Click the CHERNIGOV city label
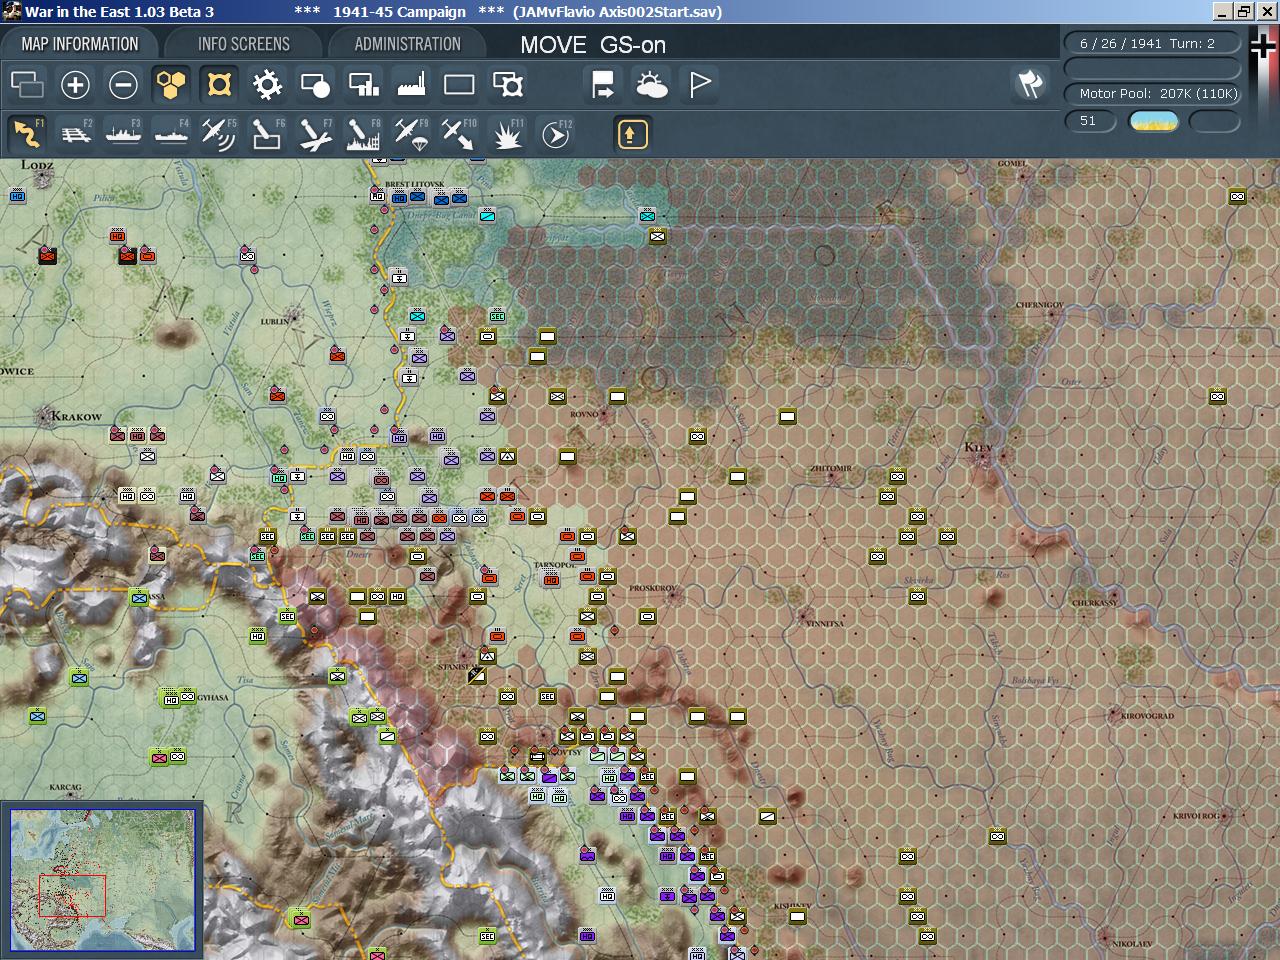1280x960 pixels. pos(1040,305)
